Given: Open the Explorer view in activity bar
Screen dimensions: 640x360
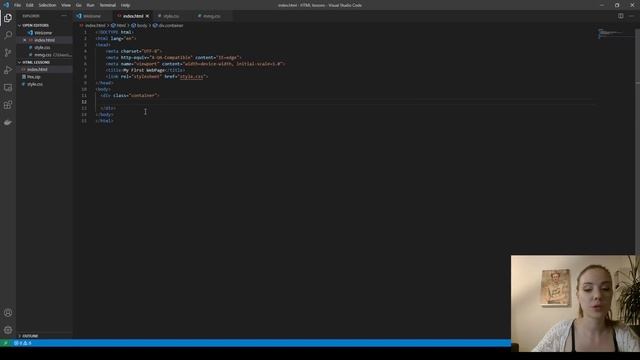Looking at the screenshot, I should click(8, 18).
